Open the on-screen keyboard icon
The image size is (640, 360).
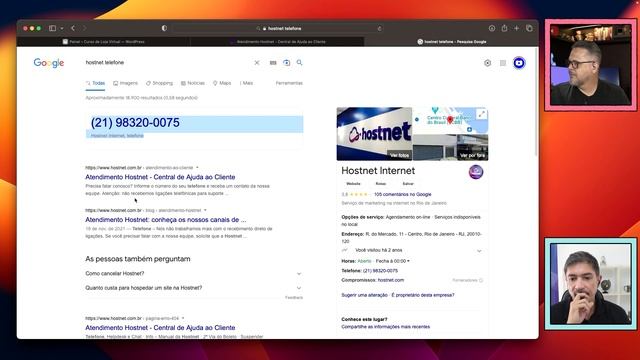pos(273,63)
